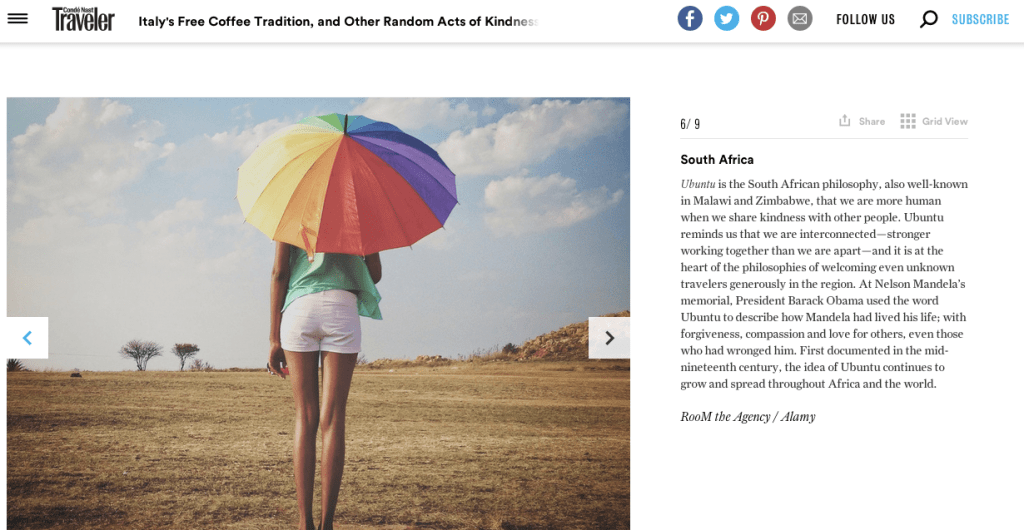This screenshot has width=1024, height=530.
Task: Open search with the magnifier icon
Action: [928, 19]
